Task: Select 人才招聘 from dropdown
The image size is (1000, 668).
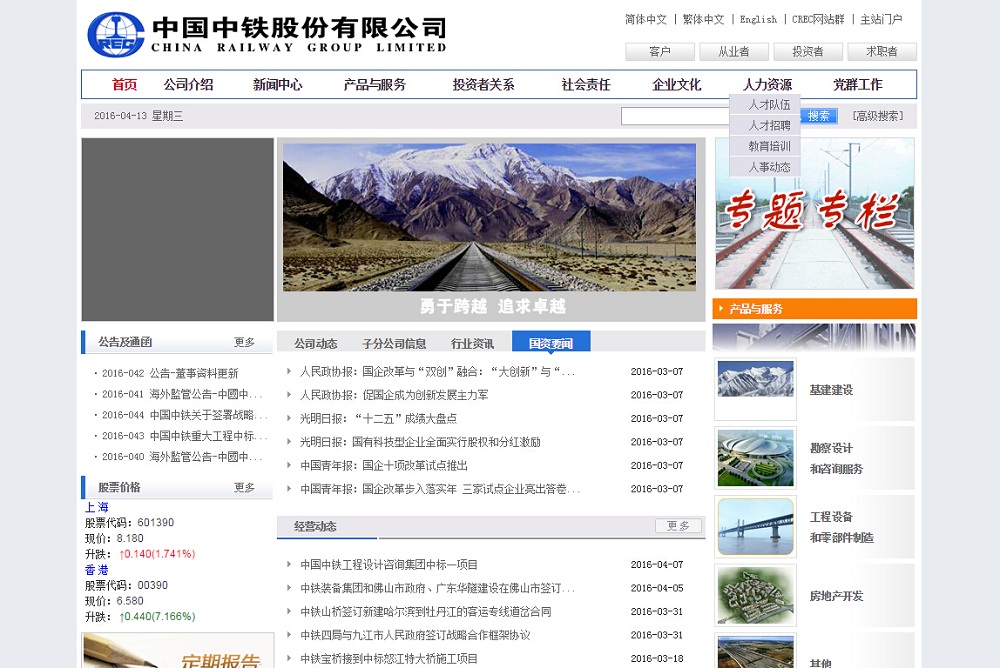Action: click(765, 125)
